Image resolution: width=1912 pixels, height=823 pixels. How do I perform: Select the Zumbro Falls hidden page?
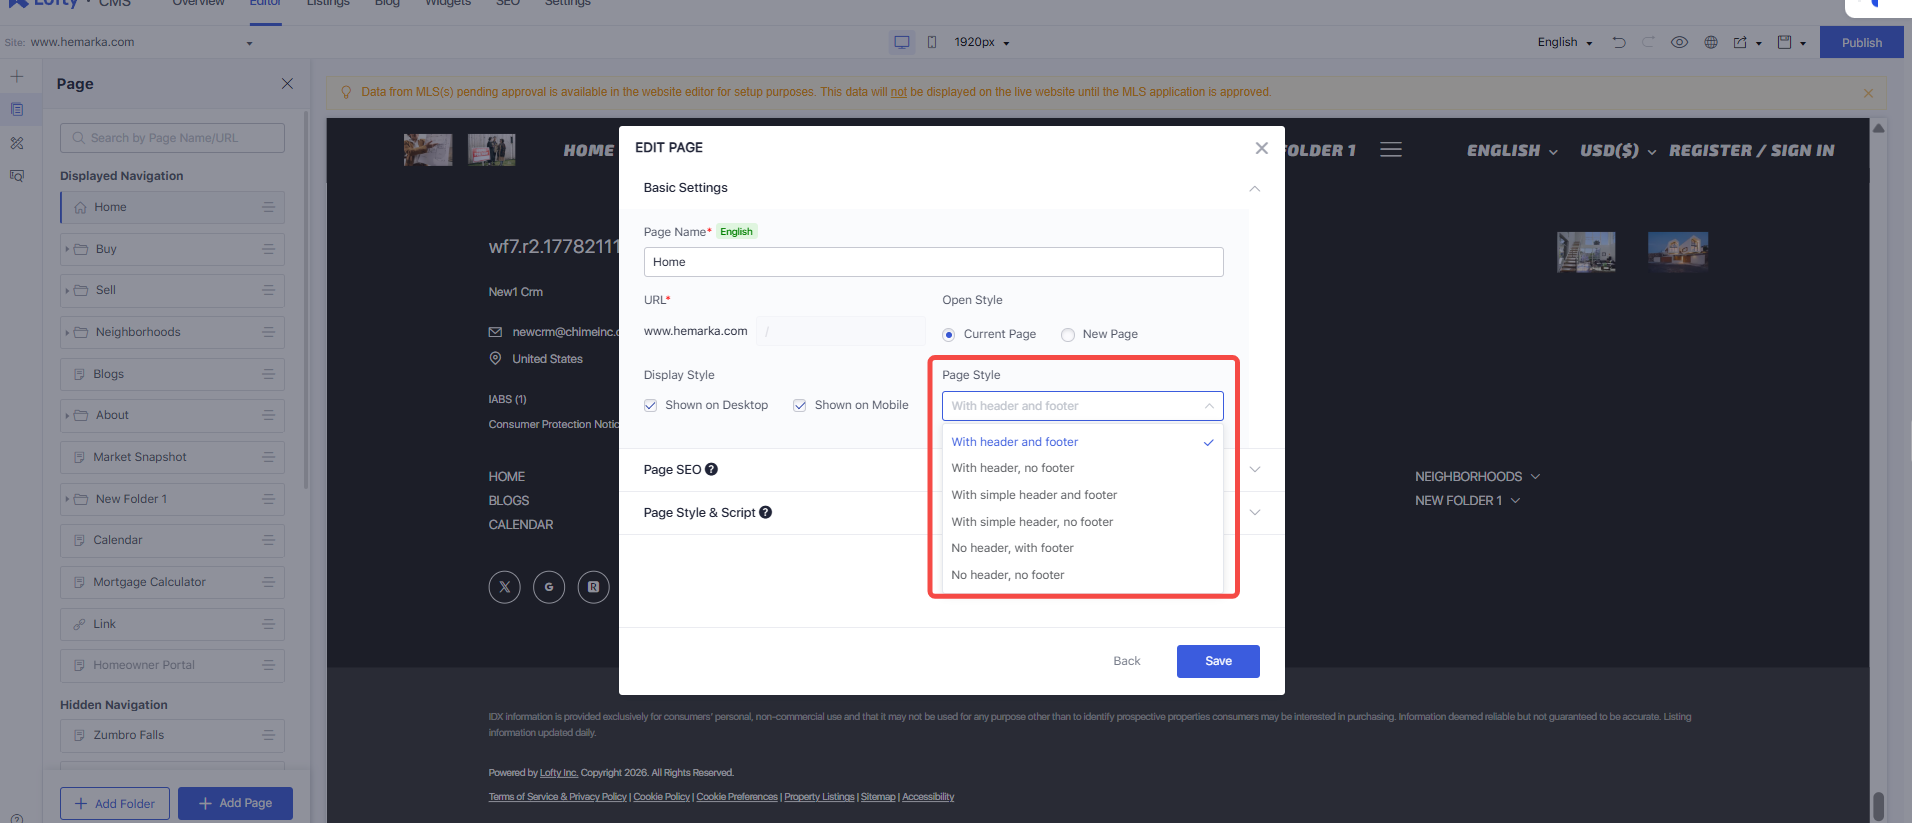click(x=172, y=735)
